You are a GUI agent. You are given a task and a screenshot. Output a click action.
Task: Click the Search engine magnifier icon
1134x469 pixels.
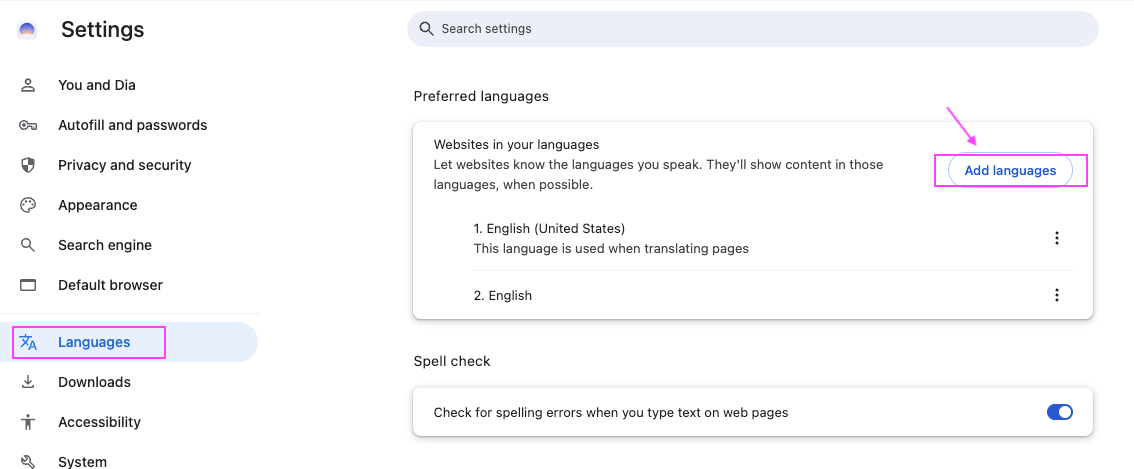pyautogui.click(x=27, y=245)
